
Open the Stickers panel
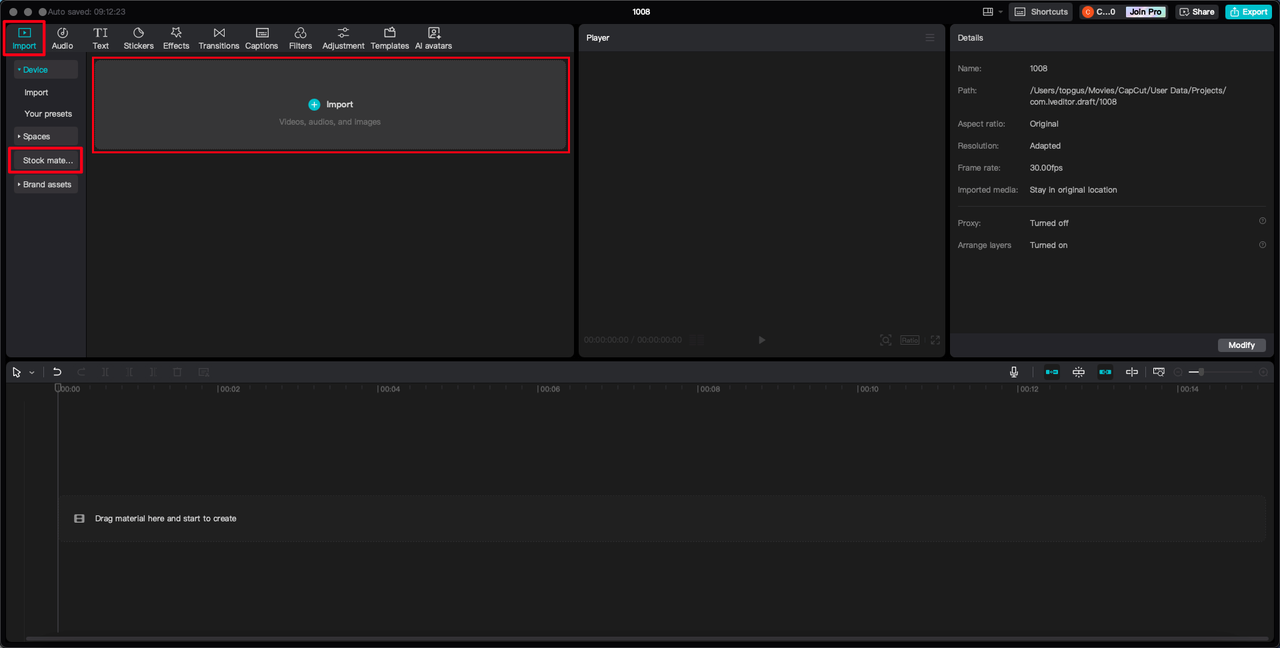click(138, 39)
